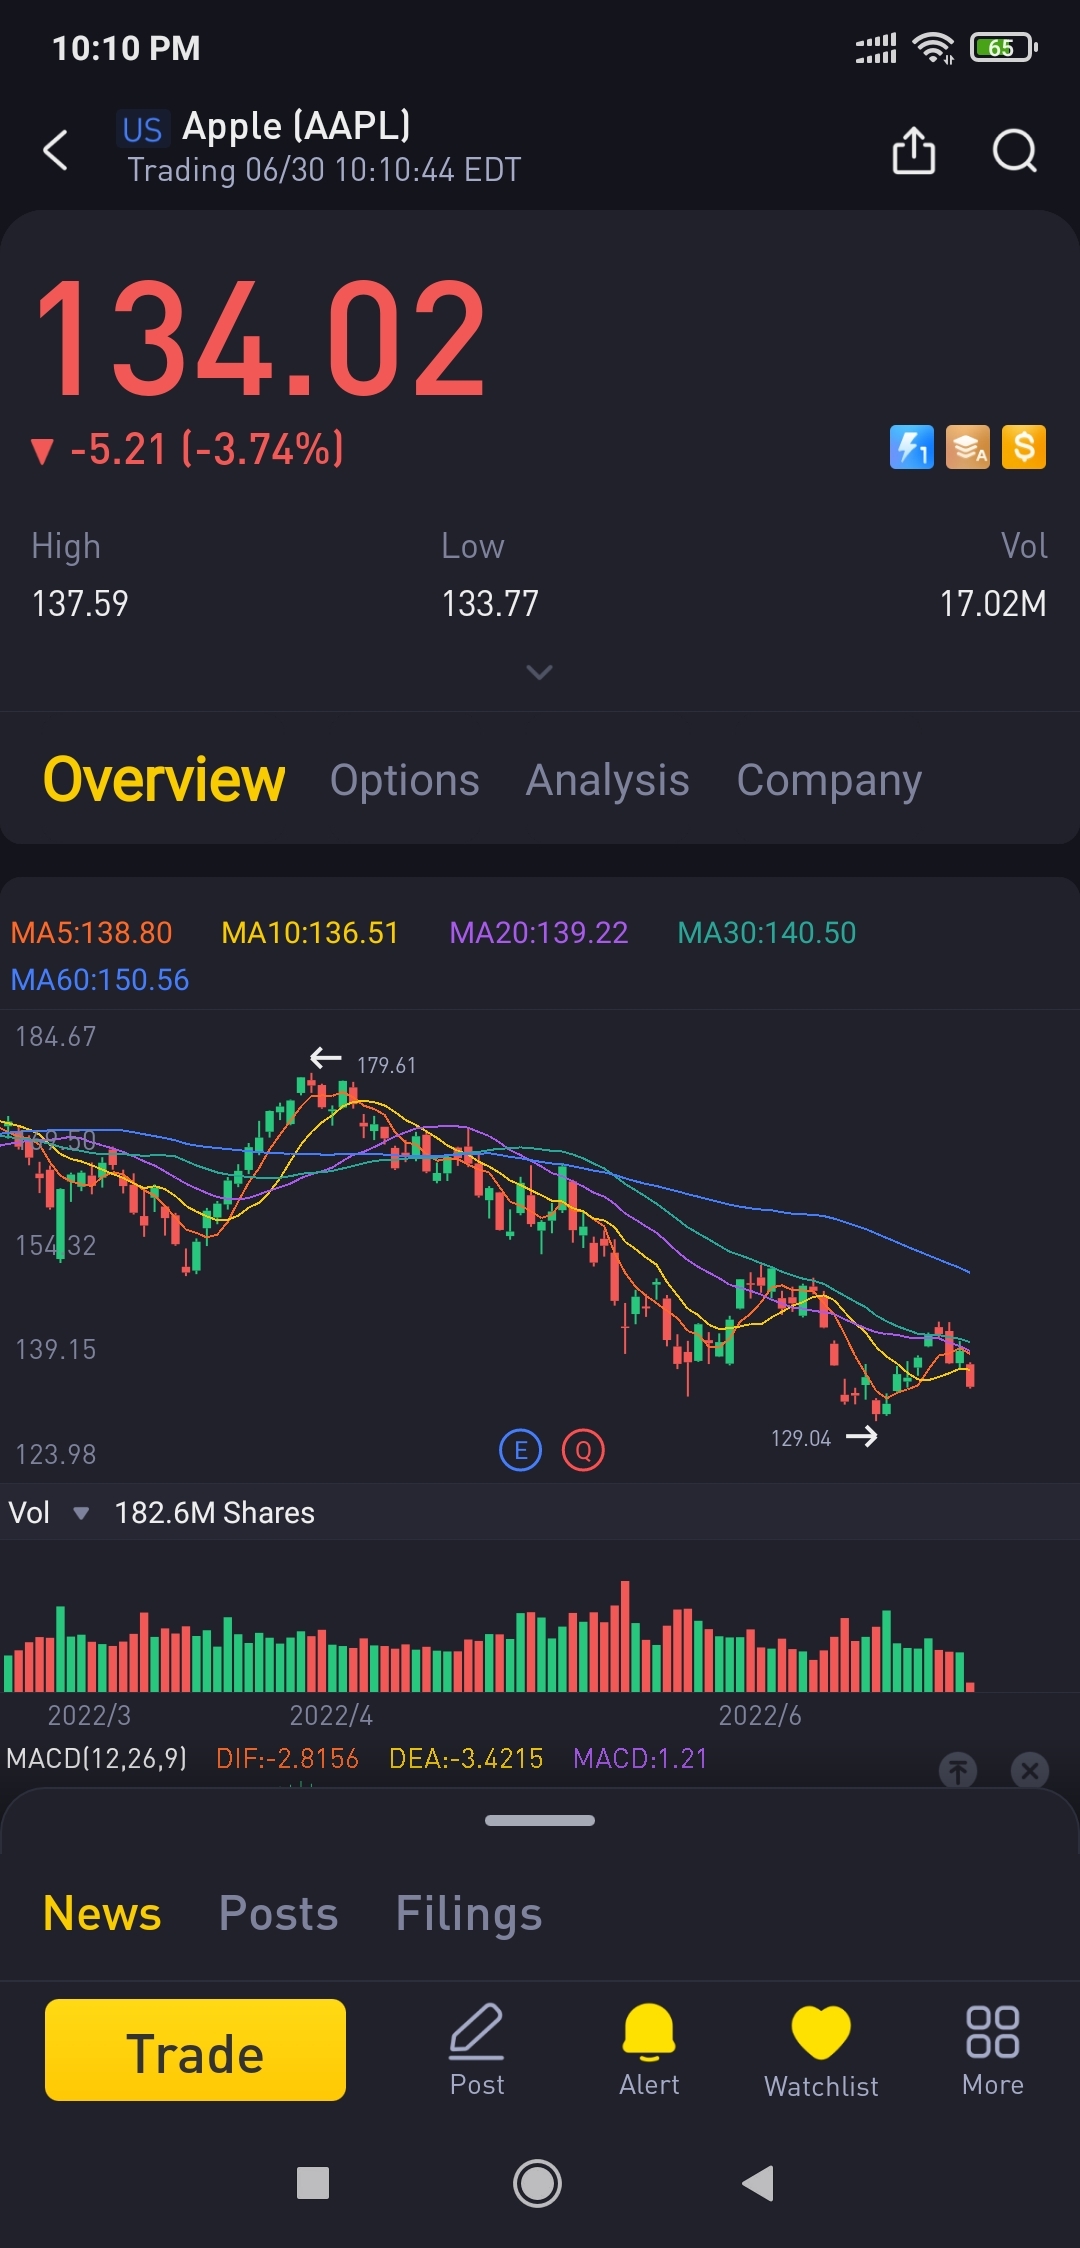Tap the 134.02 current price

[x=262, y=337]
